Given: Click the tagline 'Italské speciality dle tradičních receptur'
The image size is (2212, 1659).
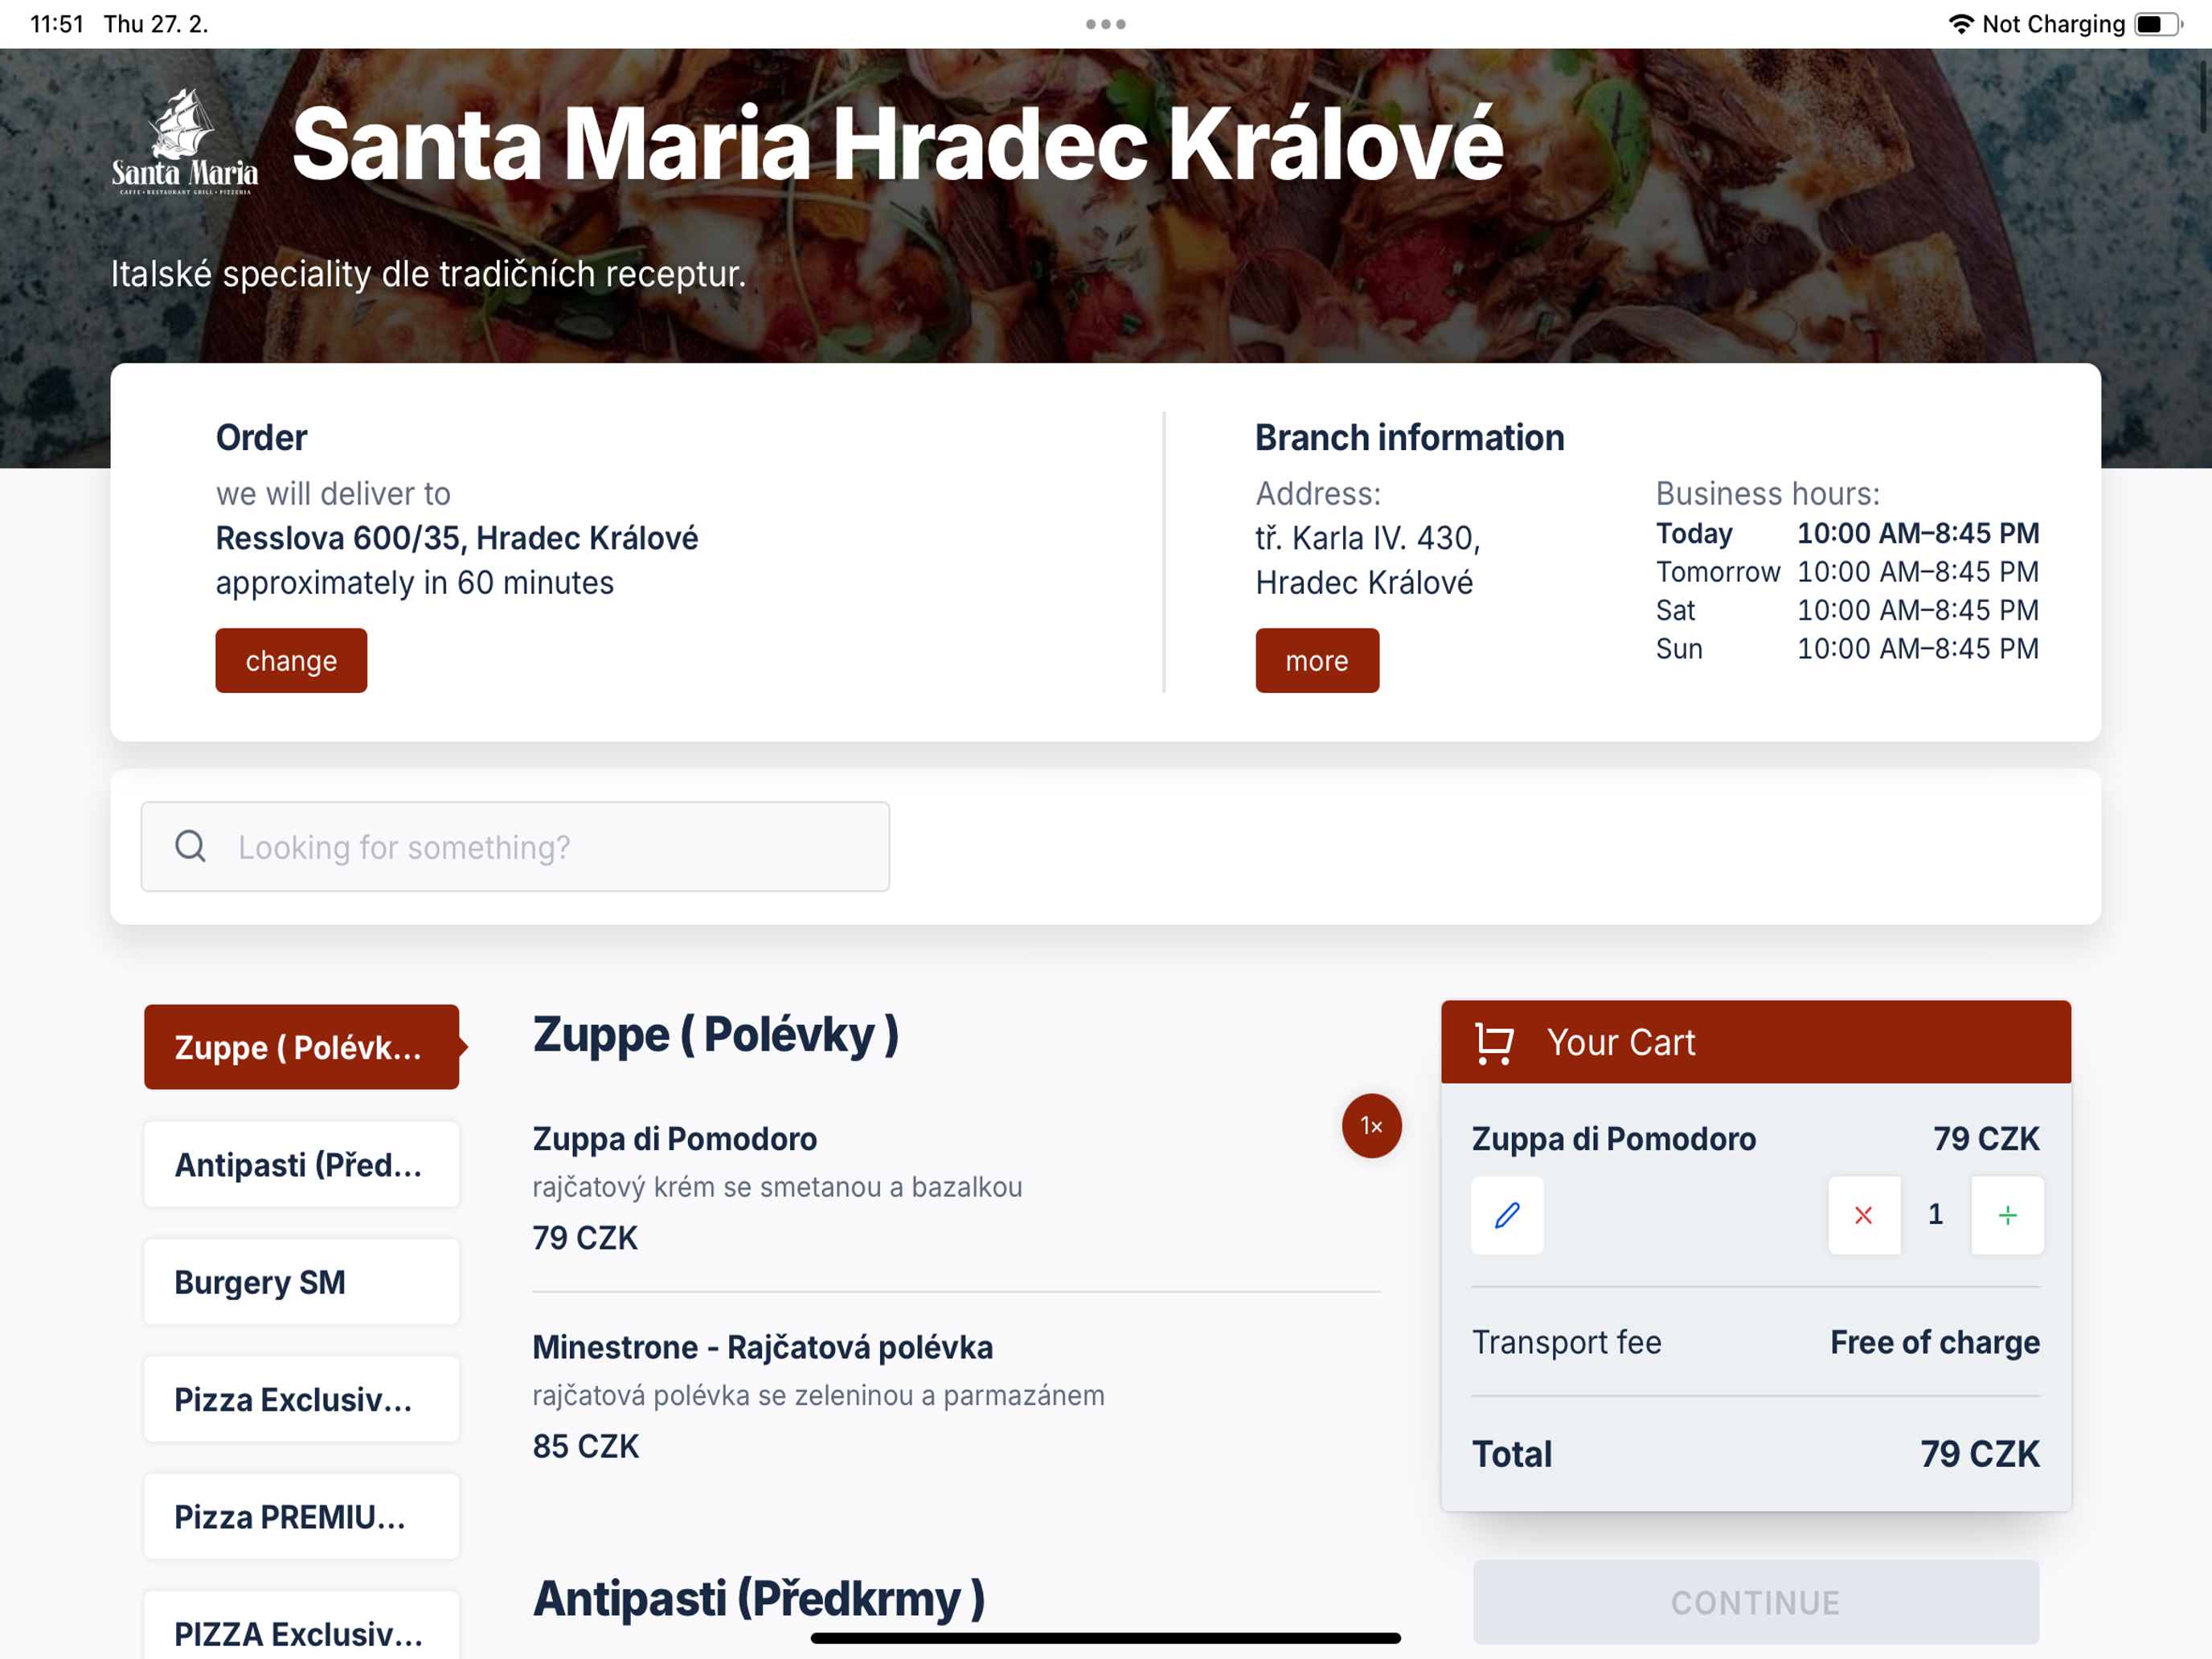Looking at the screenshot, I should [428, 273].
